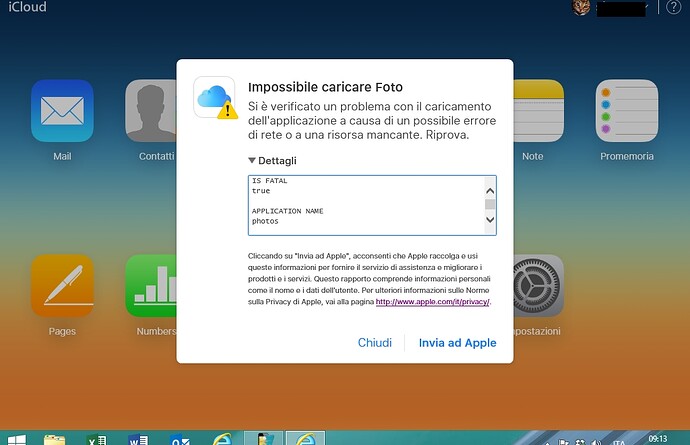Open File Explorer from the taskbar
This screenshot has width=690, height=445.
point(55,440)
